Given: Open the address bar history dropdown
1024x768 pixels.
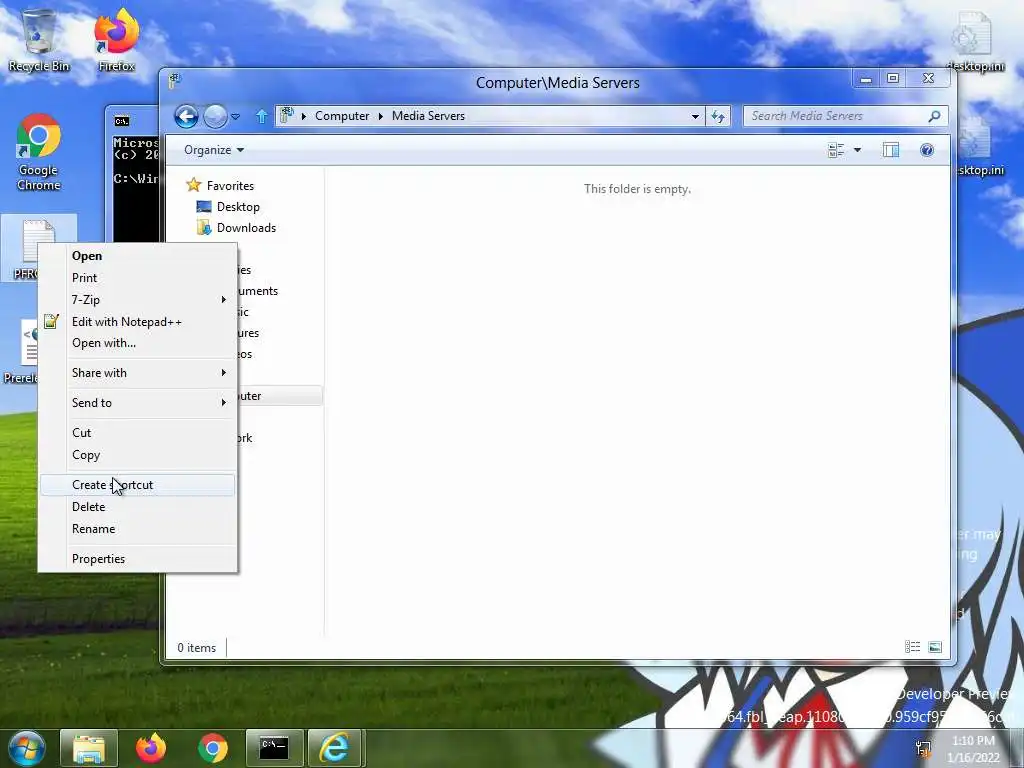Looking at the screenshot, I should click(695, 116).
